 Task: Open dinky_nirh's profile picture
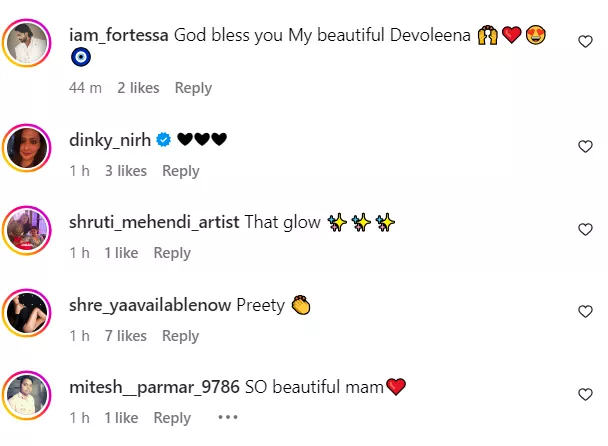28,147
